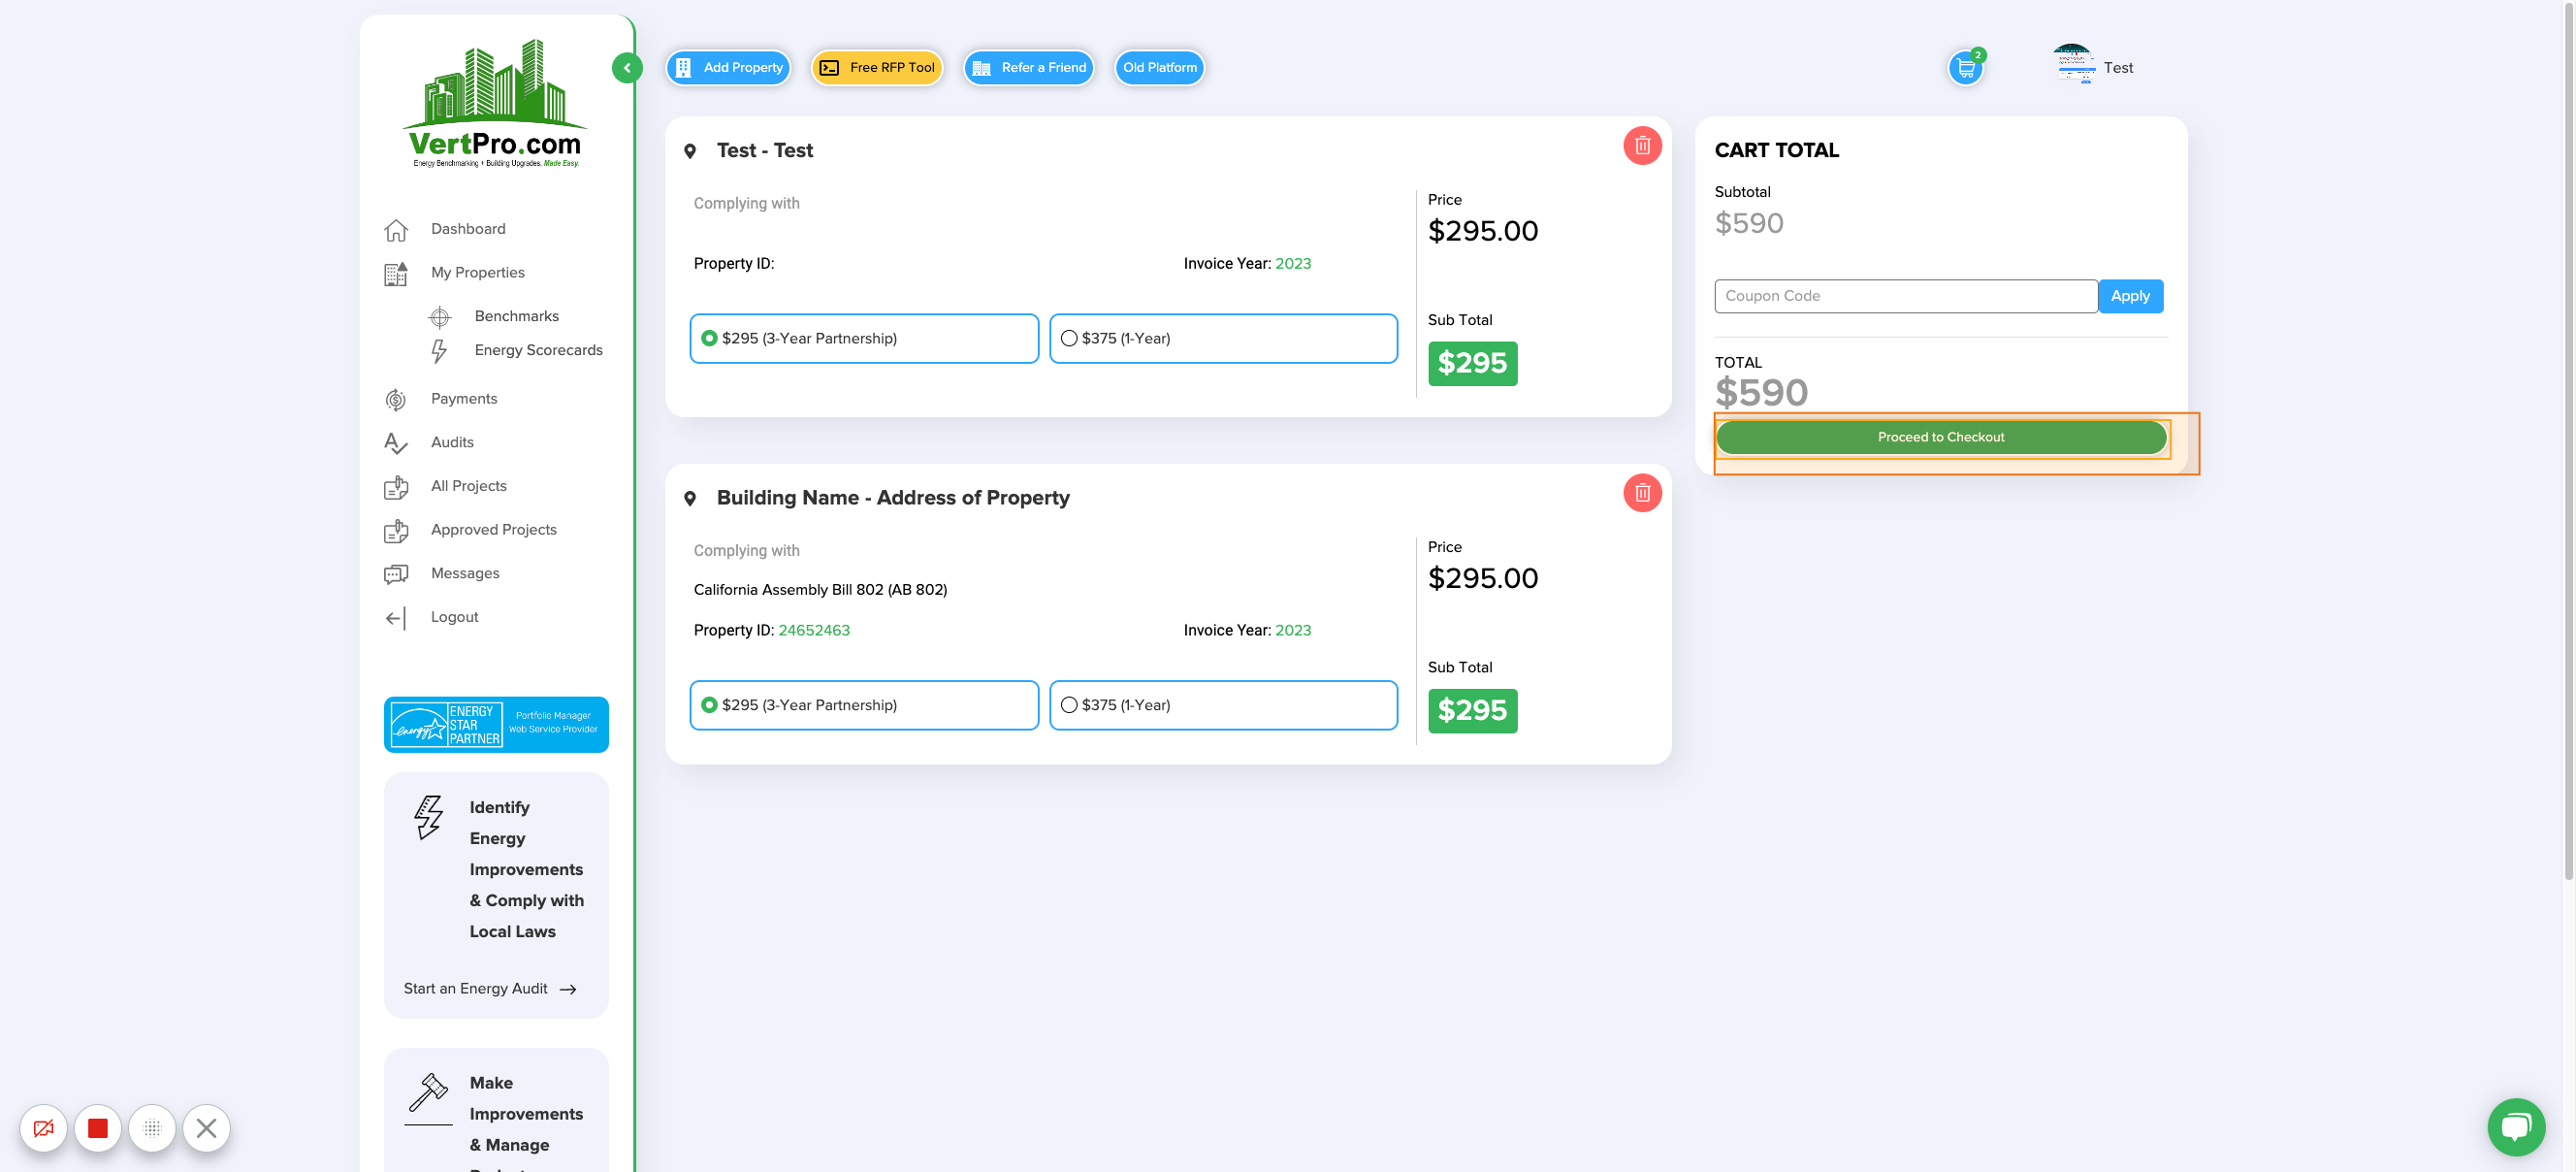Open All Projects in the sidebar
This screenshot has width=2576, height=1172.
[469, 486]
